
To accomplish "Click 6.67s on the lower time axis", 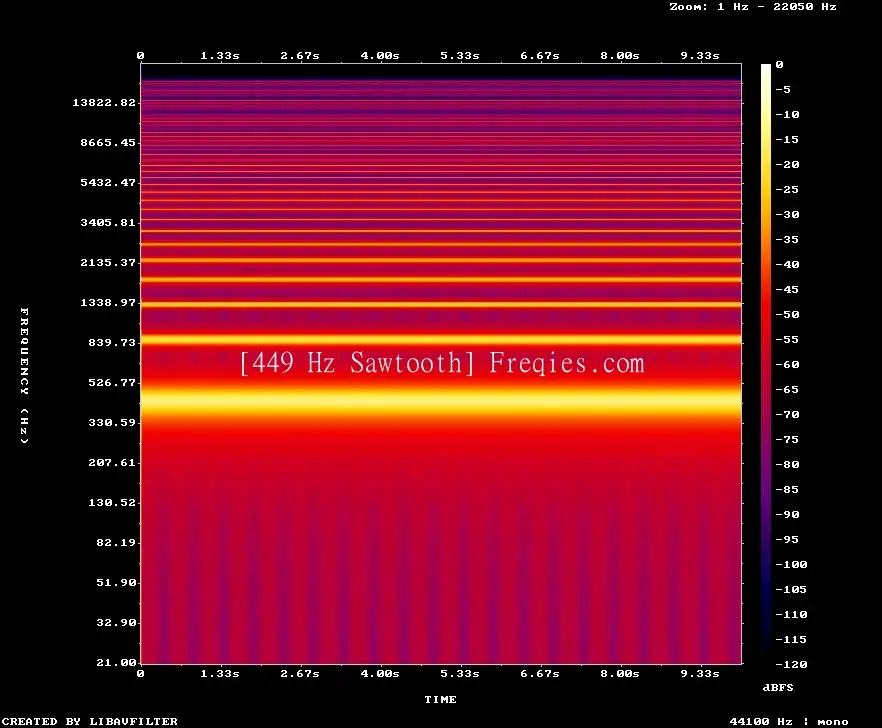I will click(x=539, y=673).
